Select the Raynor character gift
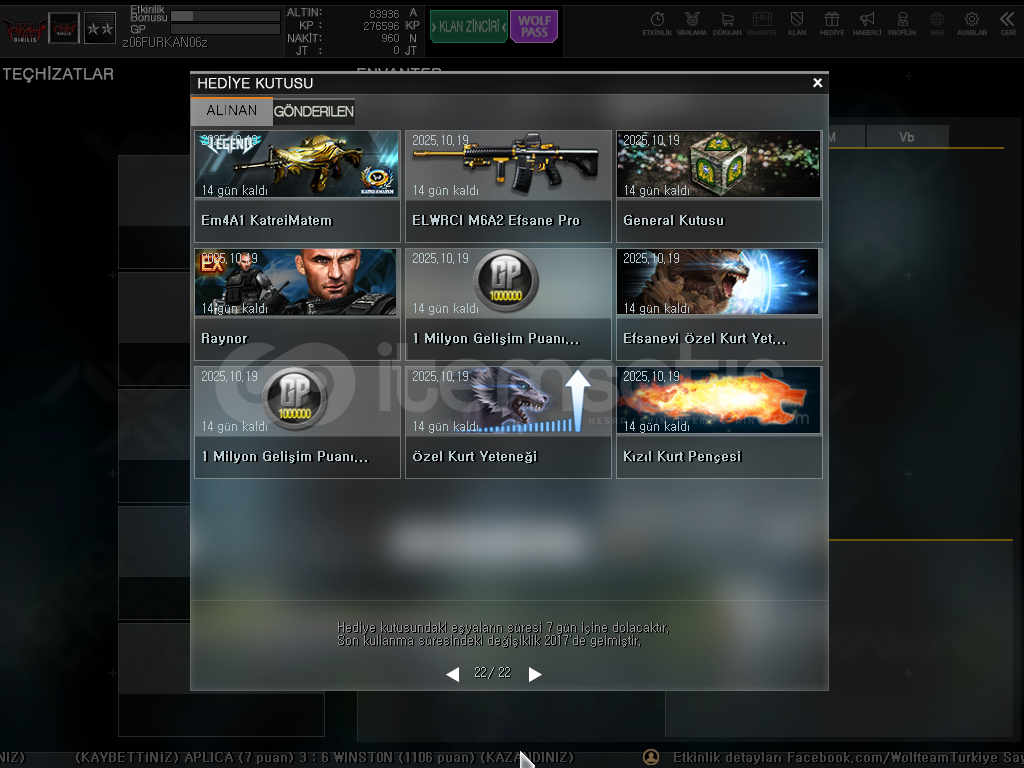This screenshot has width=1024, height=768. 297,304
